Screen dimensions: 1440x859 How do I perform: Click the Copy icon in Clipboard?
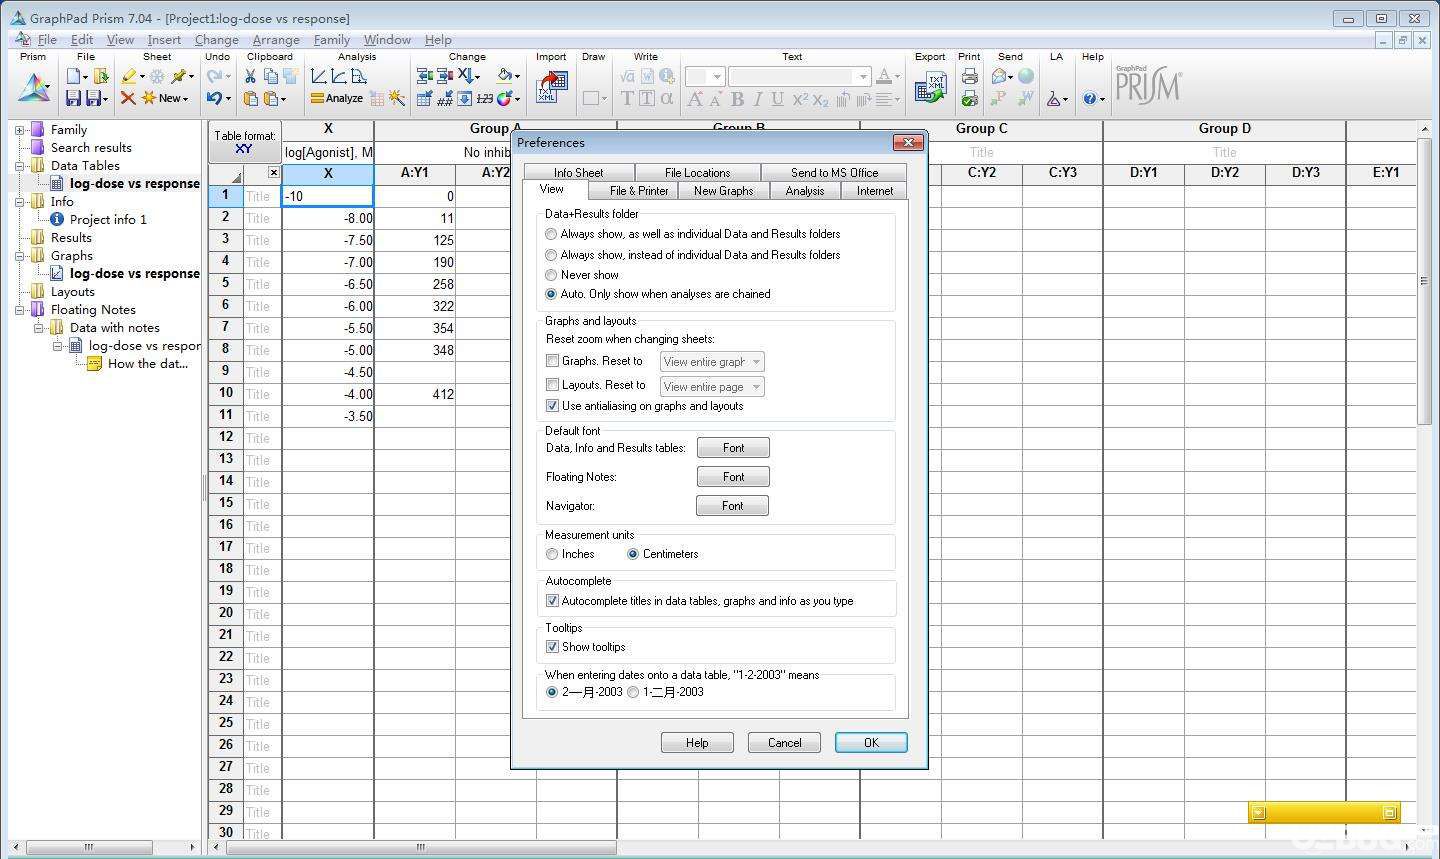click(270, 76)
